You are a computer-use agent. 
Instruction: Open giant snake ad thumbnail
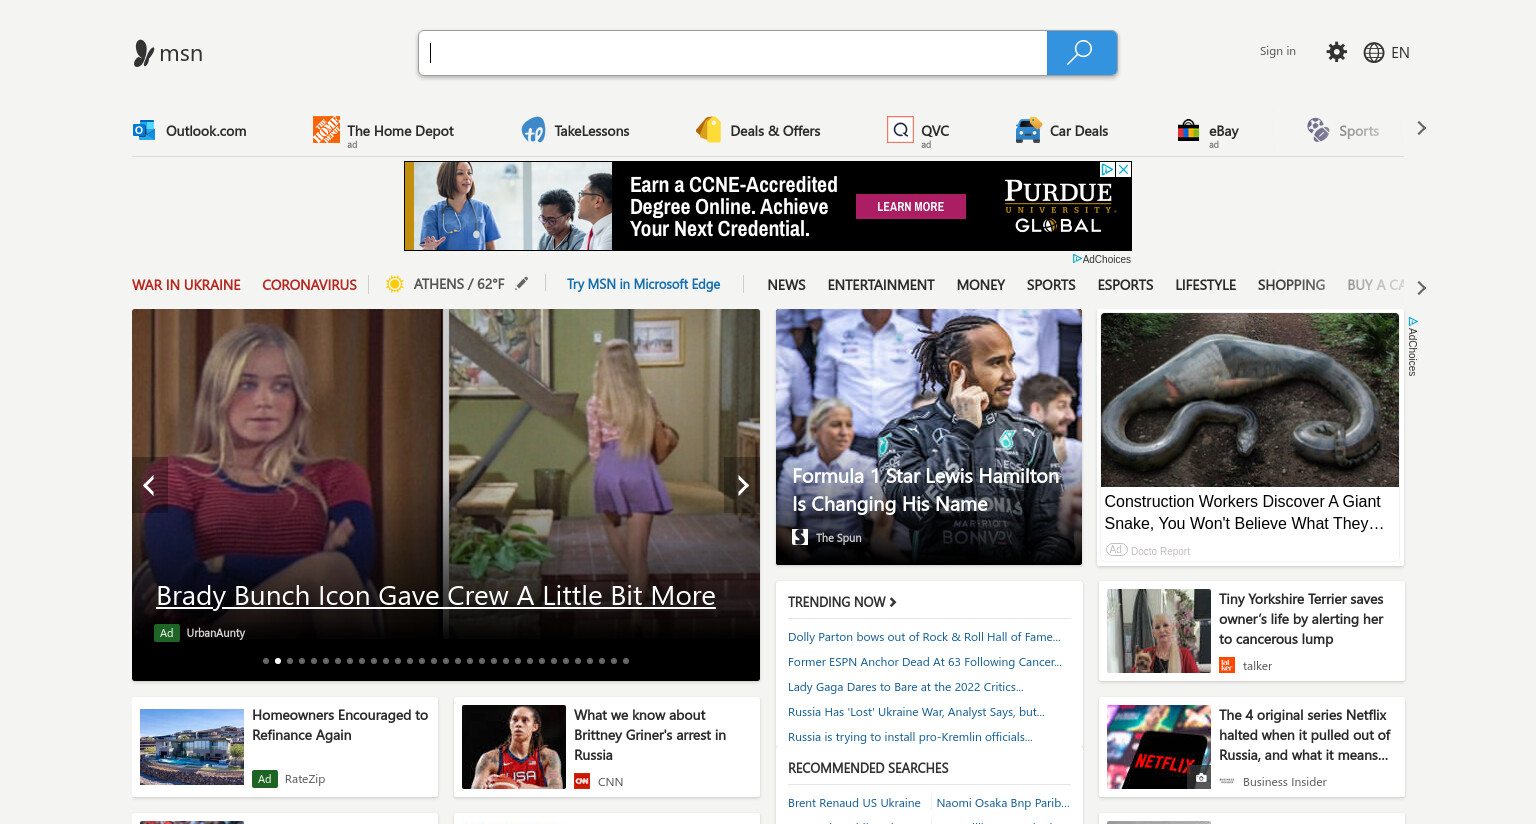(x=1250, y=400)
